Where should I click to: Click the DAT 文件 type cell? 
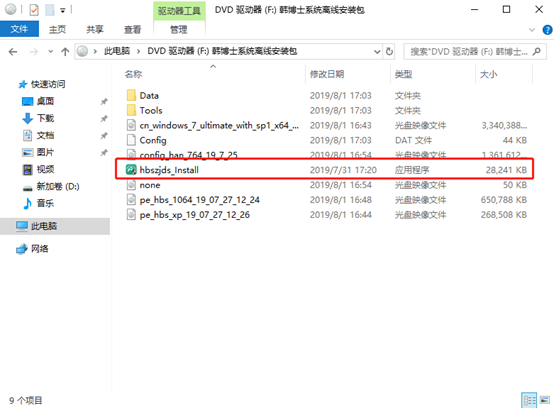click(x=413, y=140)
